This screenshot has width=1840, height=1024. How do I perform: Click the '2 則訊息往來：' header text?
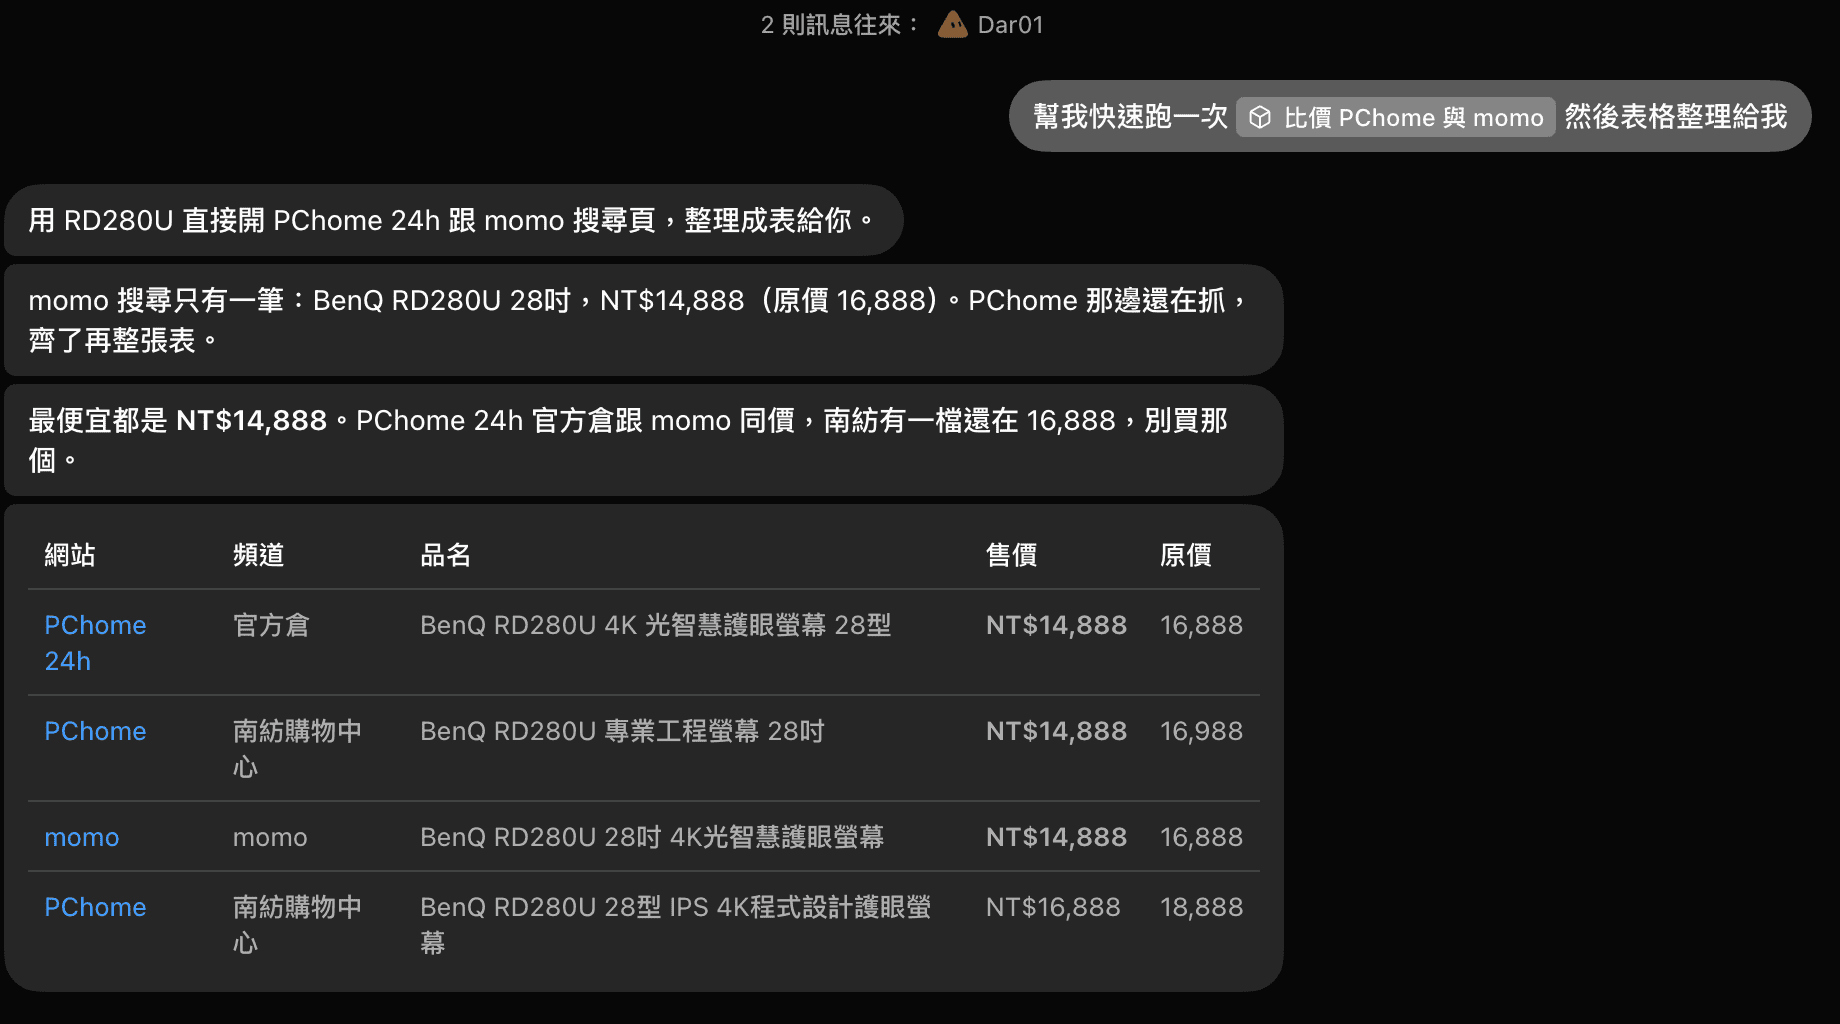click(840, 25)
